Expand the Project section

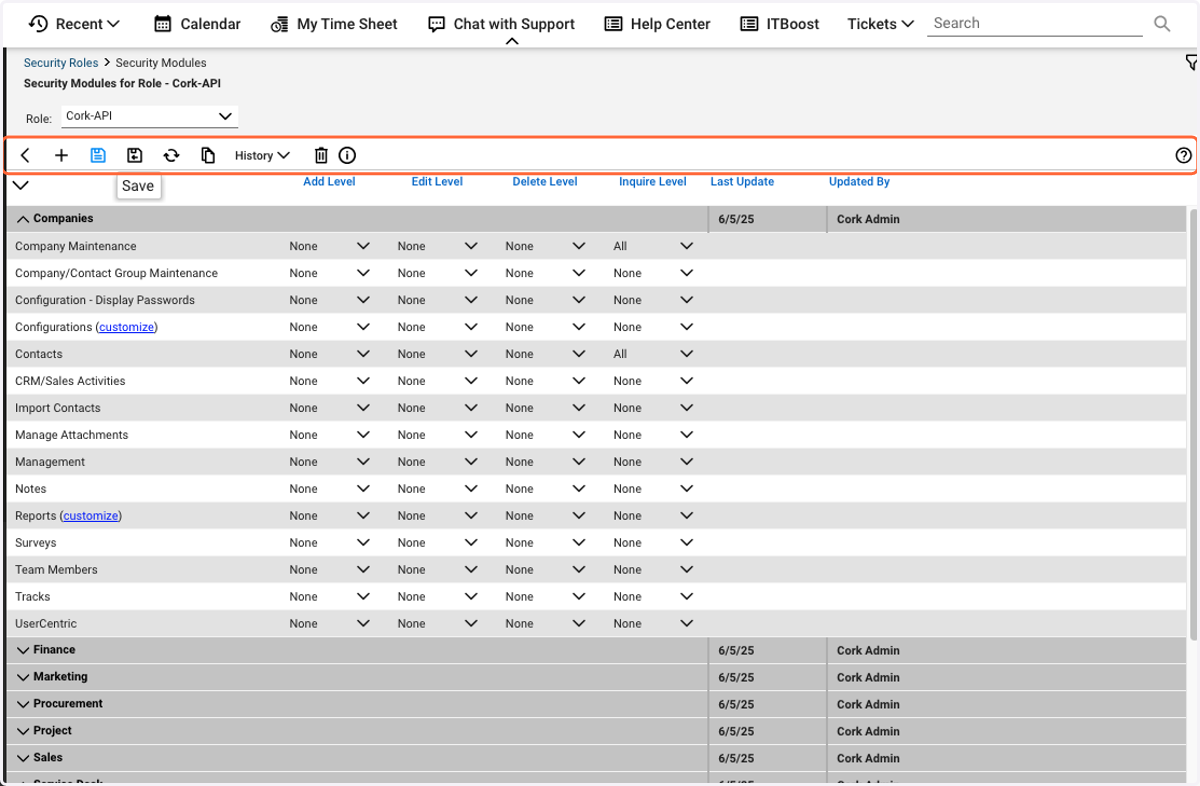click(x=23, y=731)
